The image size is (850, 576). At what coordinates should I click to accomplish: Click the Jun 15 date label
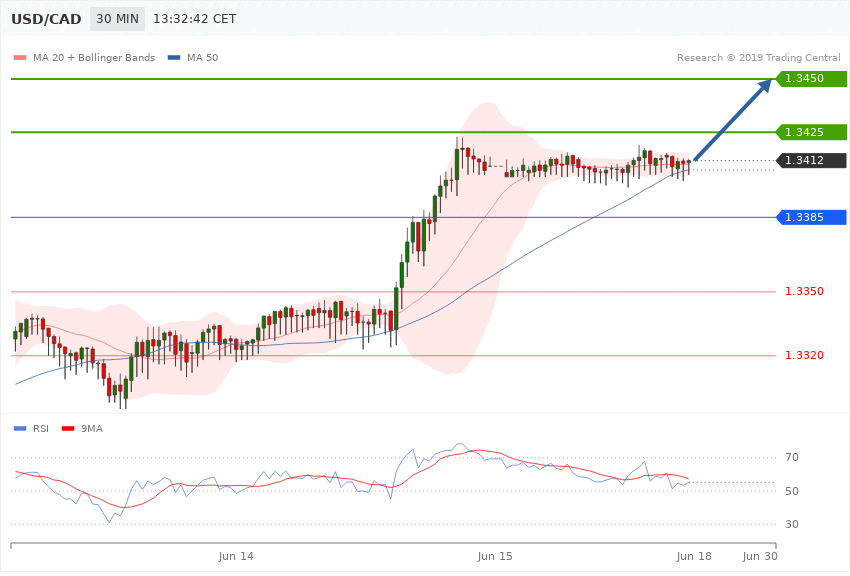click(x=495, y=556)
